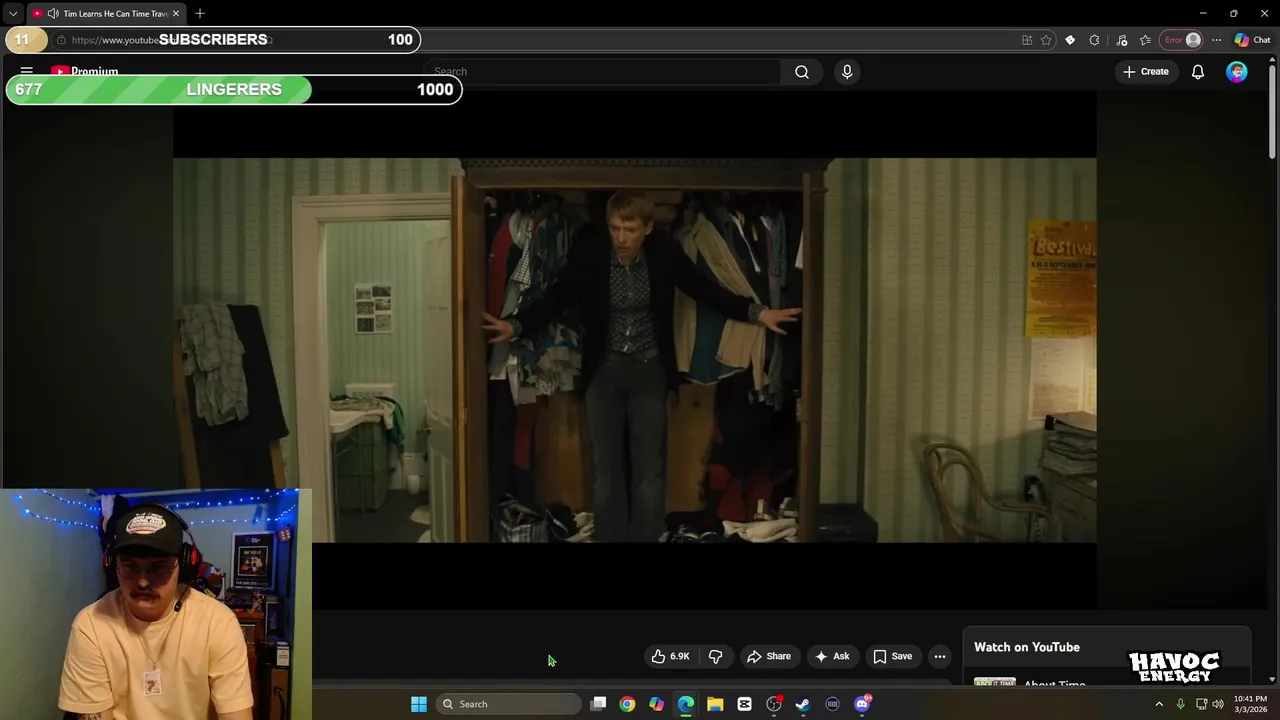Open Edge Settings and more ellipsis
Screen dimensions: 1280x720
[1216, 40]
